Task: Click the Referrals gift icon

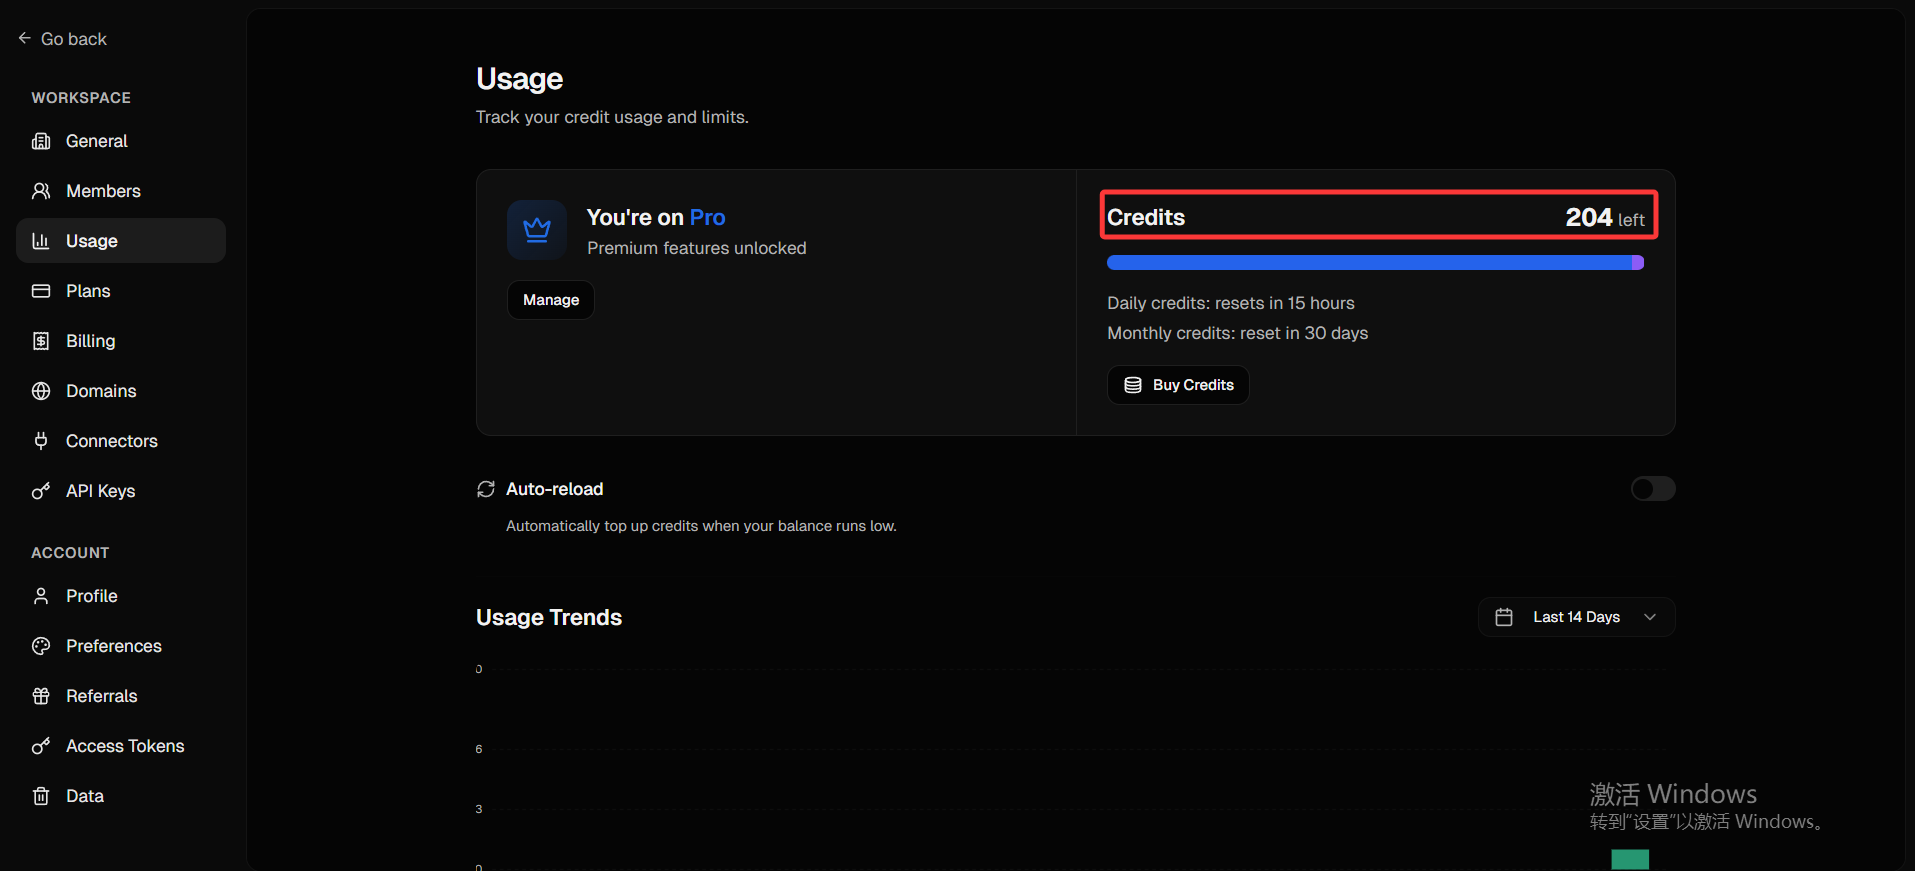Action: (41, 696)
